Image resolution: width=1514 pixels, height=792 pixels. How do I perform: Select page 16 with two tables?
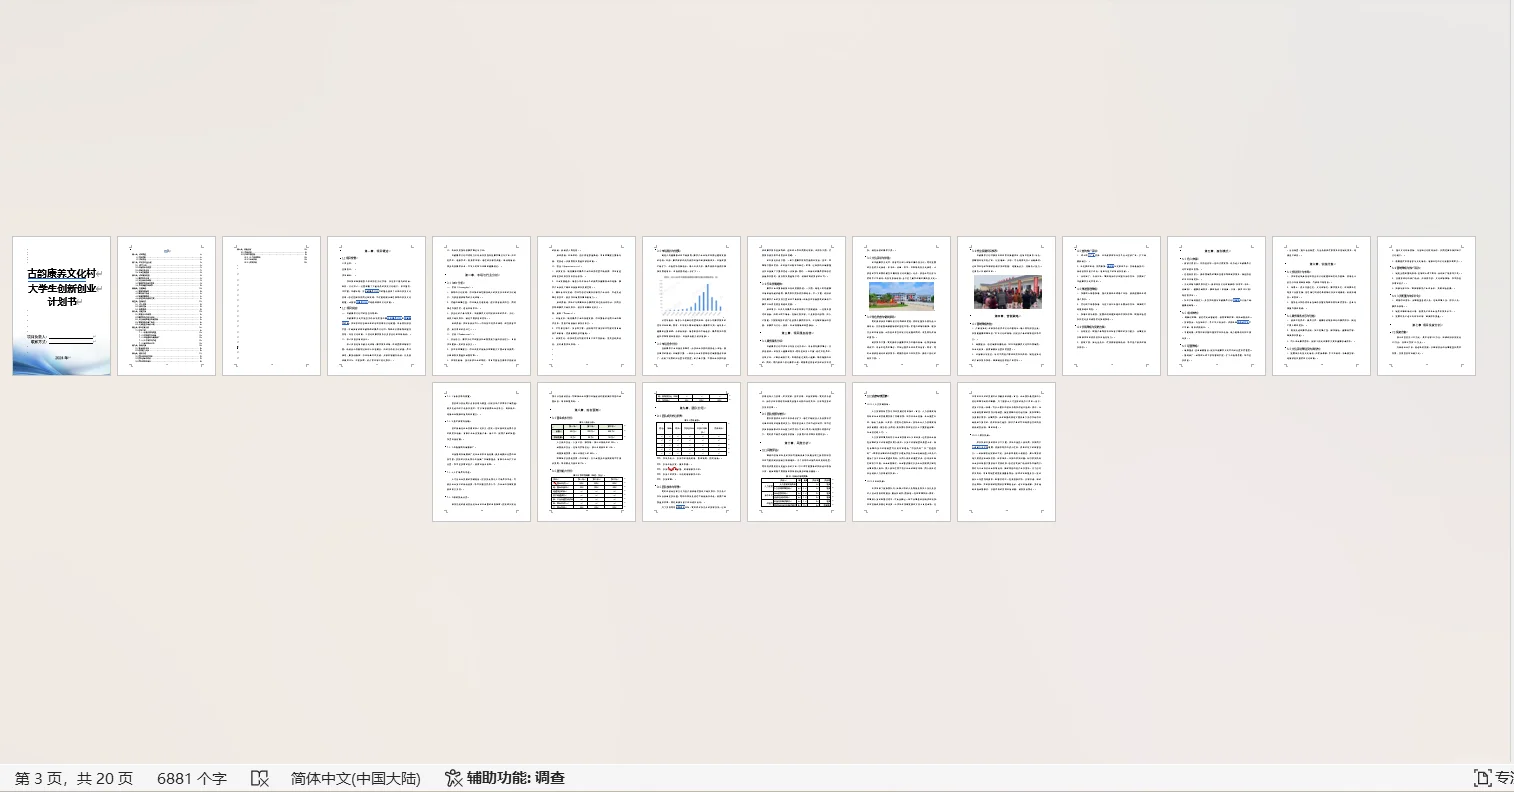587,452
